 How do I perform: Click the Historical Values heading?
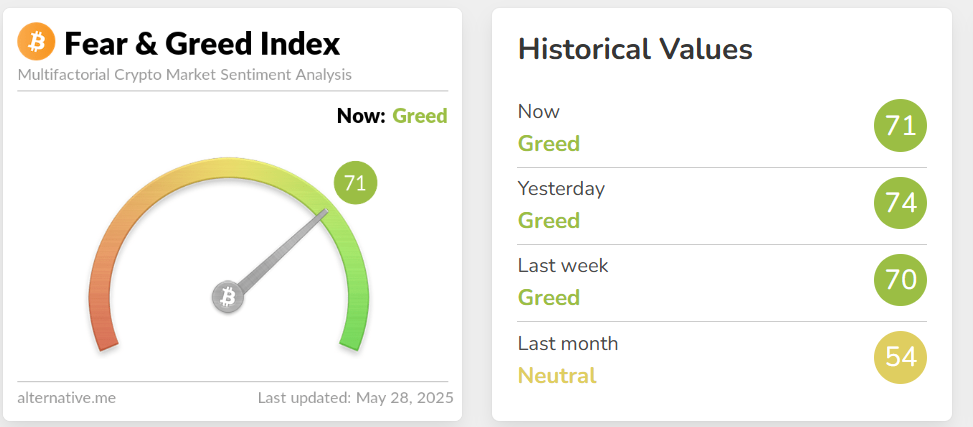pyautogui.click(x=635, y=49)
